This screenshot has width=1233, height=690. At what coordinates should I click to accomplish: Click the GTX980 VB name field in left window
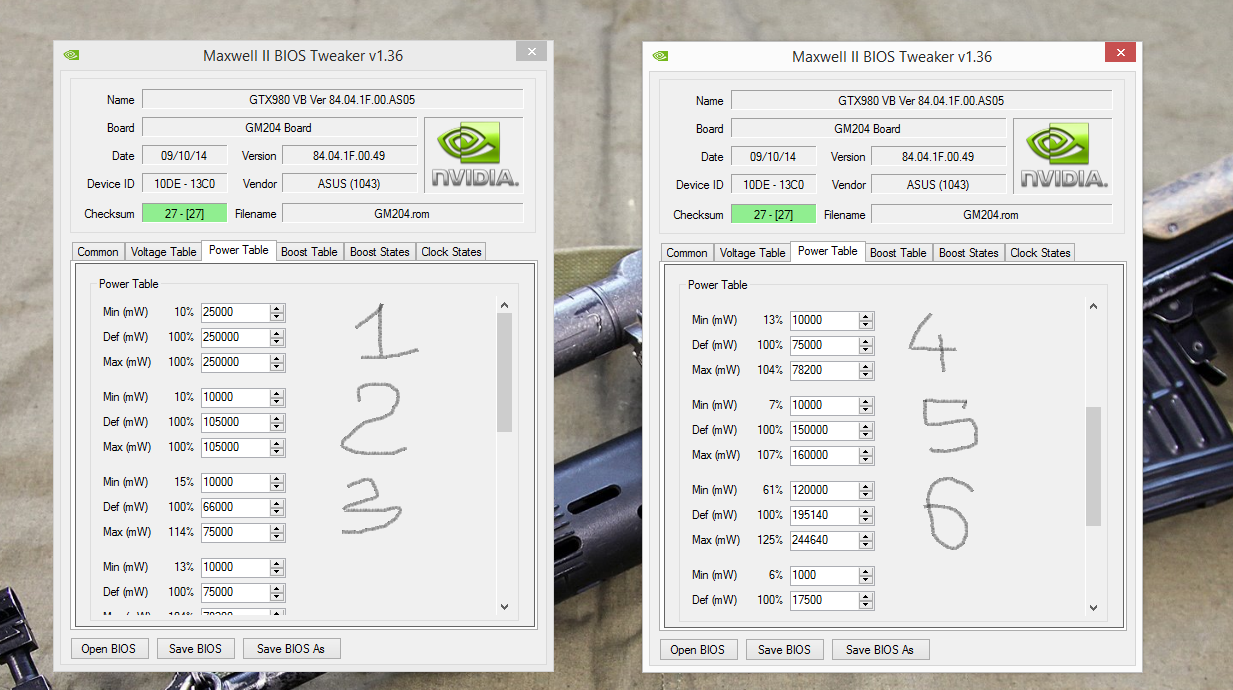click(x=332, y=99)
